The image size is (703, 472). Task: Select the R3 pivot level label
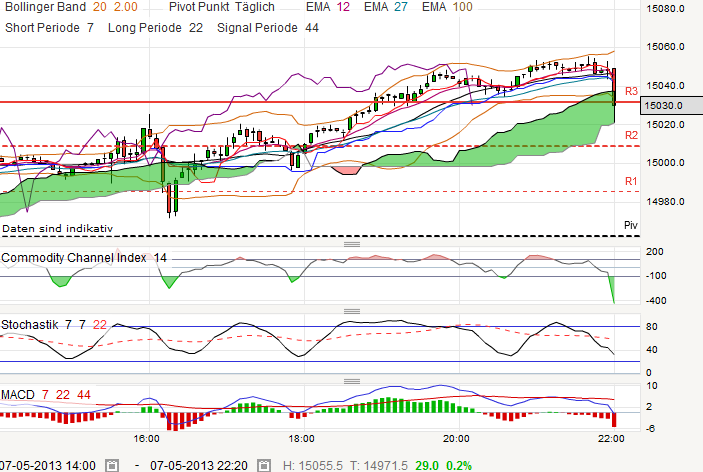631,91
